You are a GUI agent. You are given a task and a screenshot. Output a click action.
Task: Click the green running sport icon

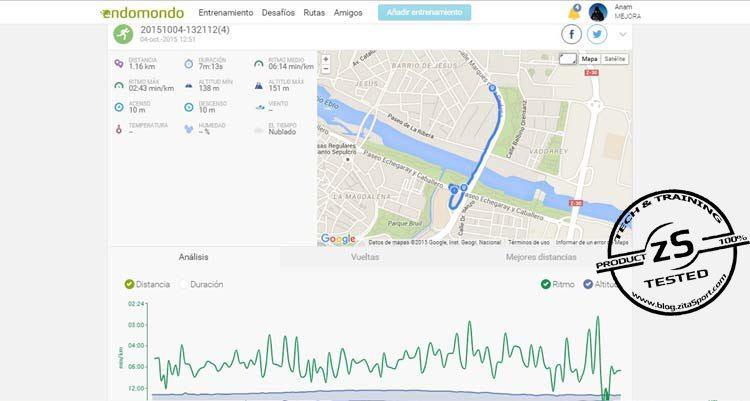click(x=122, y=34)
